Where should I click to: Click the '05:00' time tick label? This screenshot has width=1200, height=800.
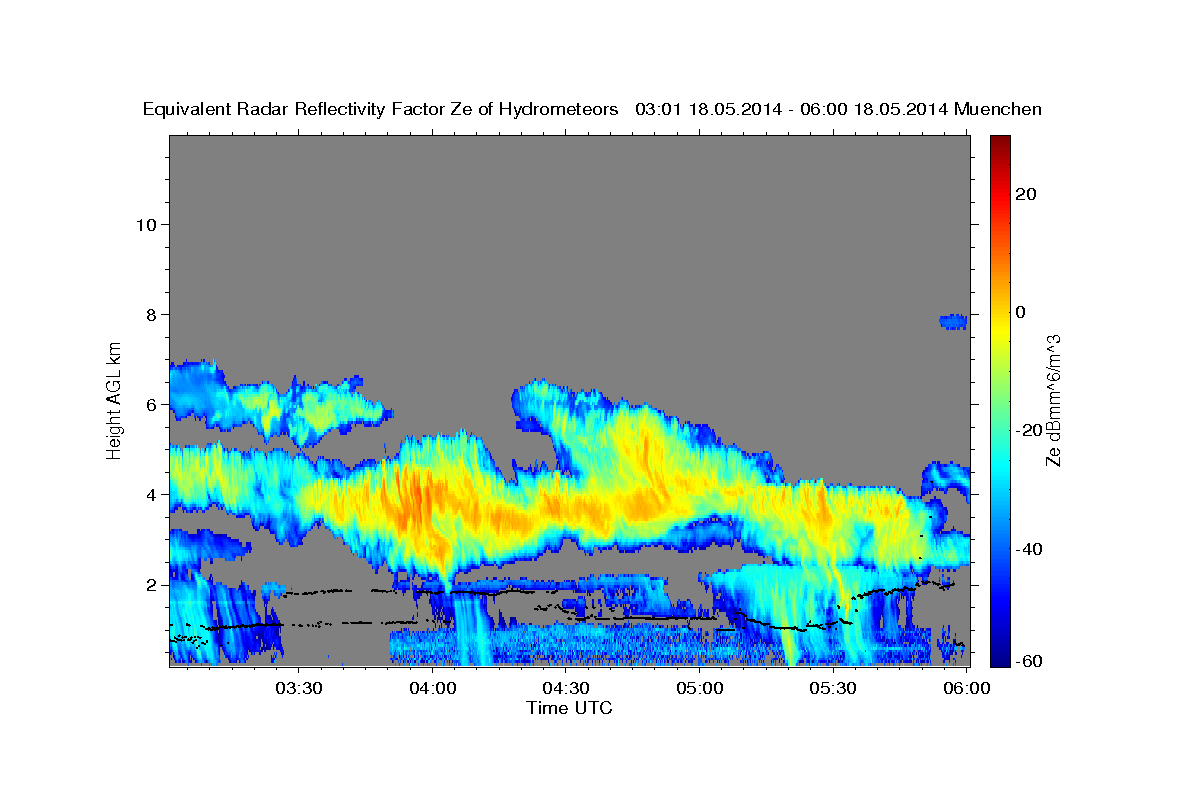(x=699, y=688)
